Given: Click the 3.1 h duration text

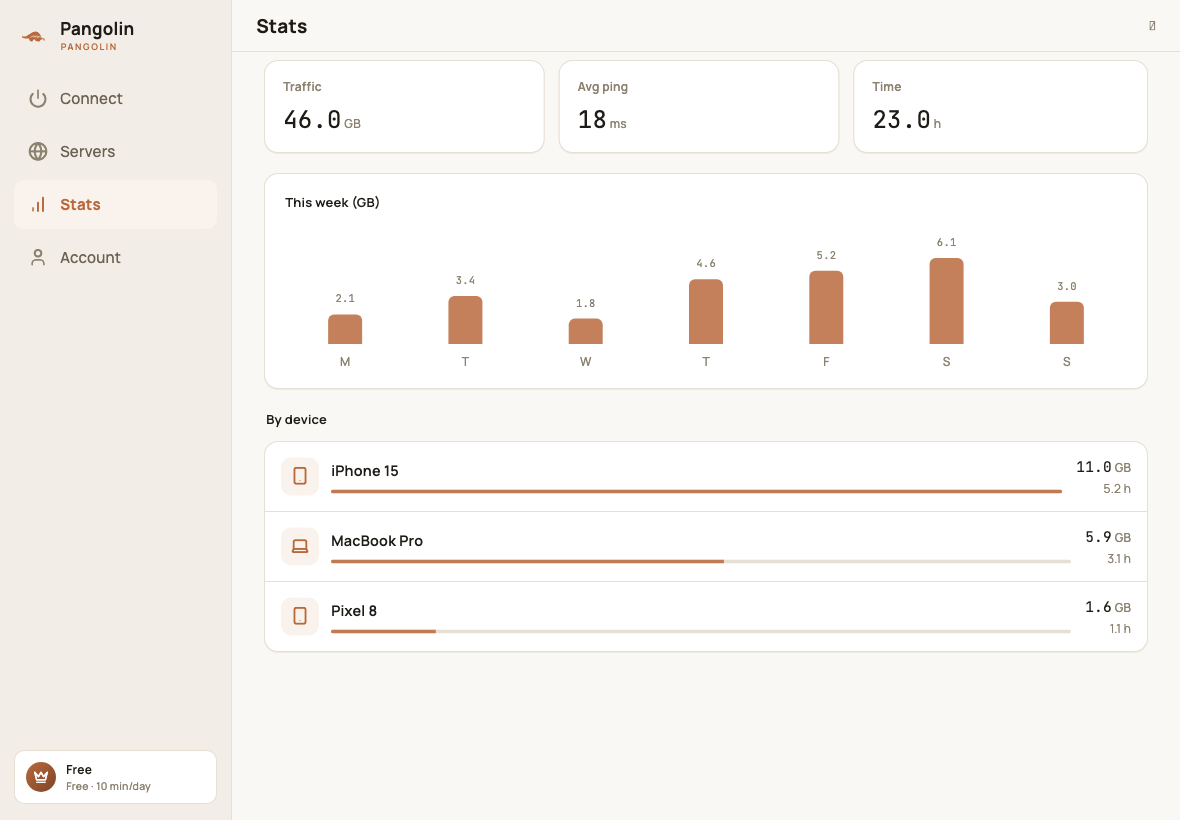Looking at the screenshot, I should tap(1118, 559).
